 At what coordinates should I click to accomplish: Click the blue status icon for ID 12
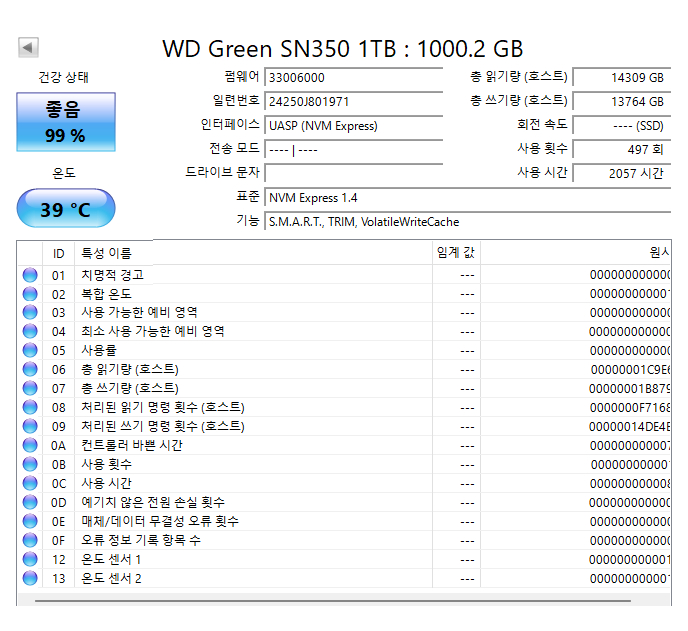[30, 559]
